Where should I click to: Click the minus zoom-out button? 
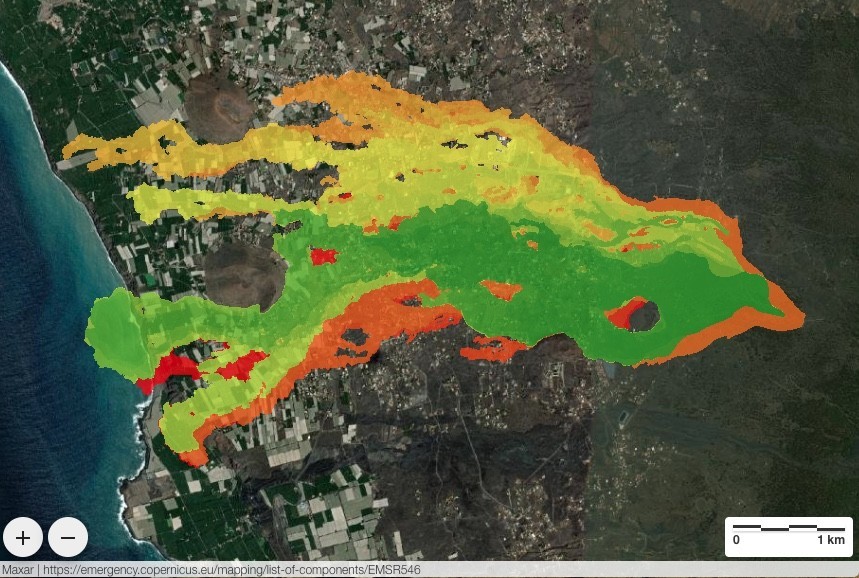click(x=68, y=538)
